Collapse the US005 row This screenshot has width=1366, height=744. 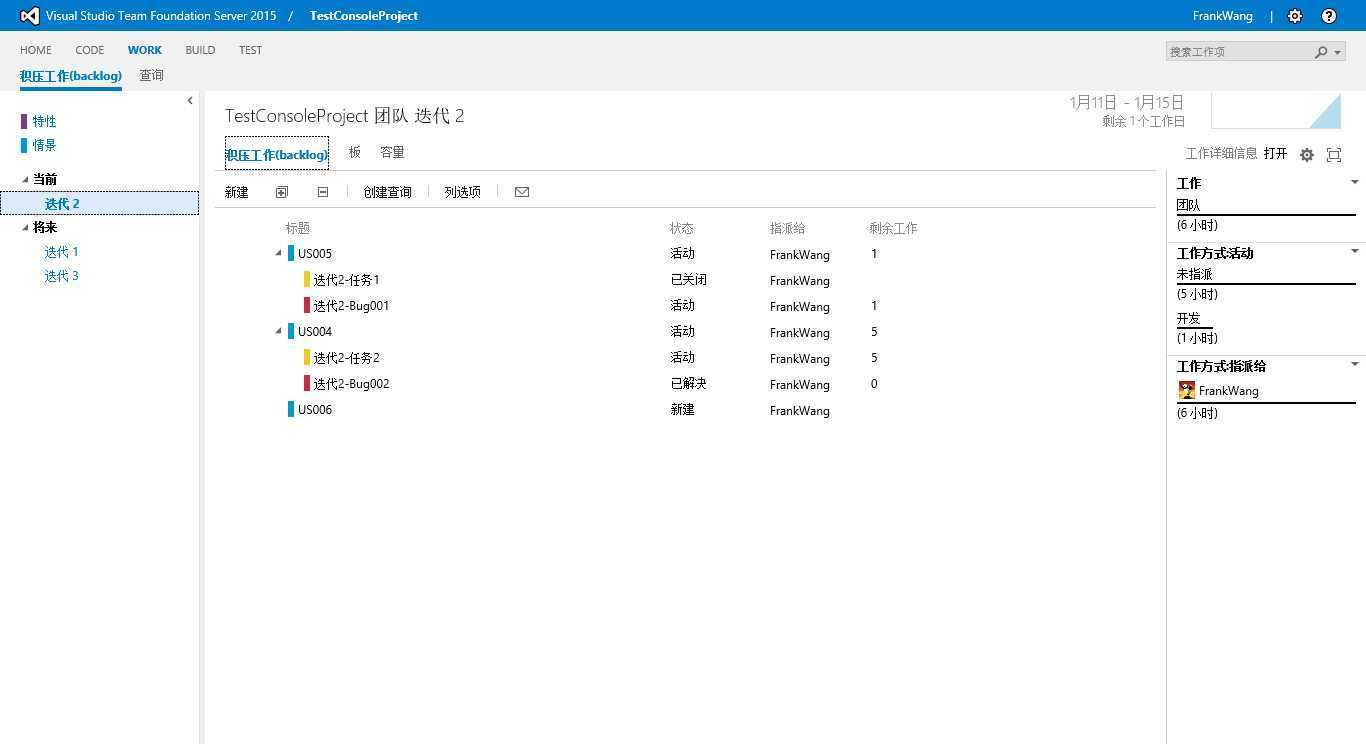[x=279, y=254]
